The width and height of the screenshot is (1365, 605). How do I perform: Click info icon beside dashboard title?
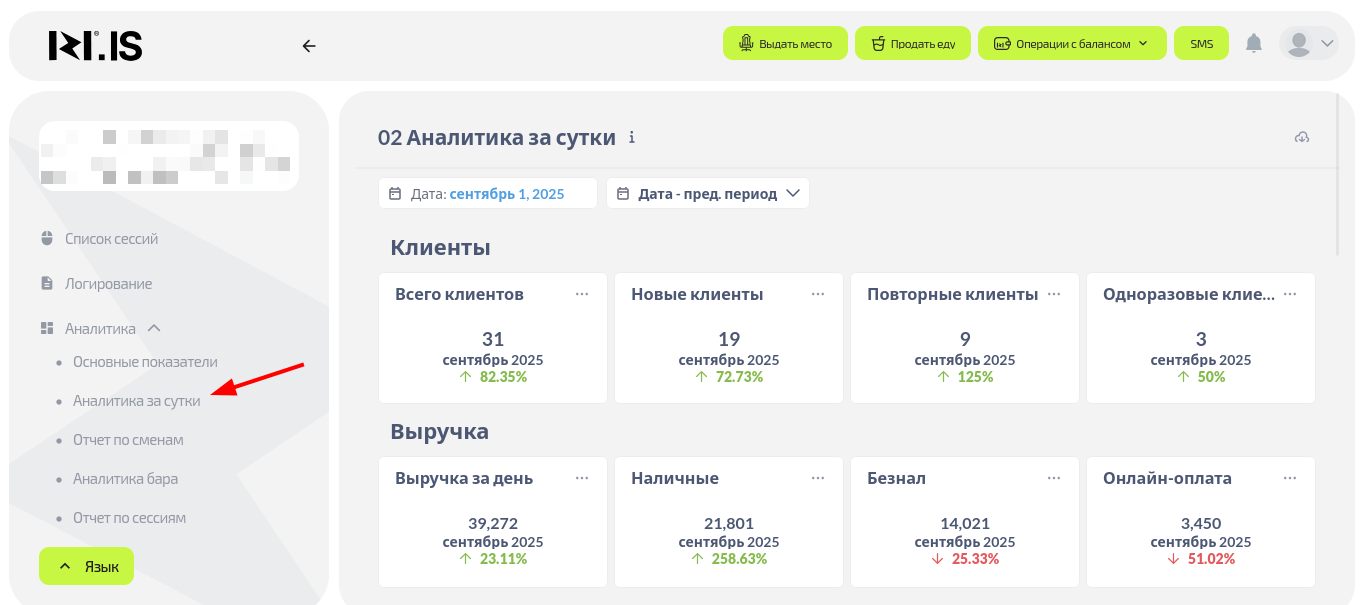[631, 138]
